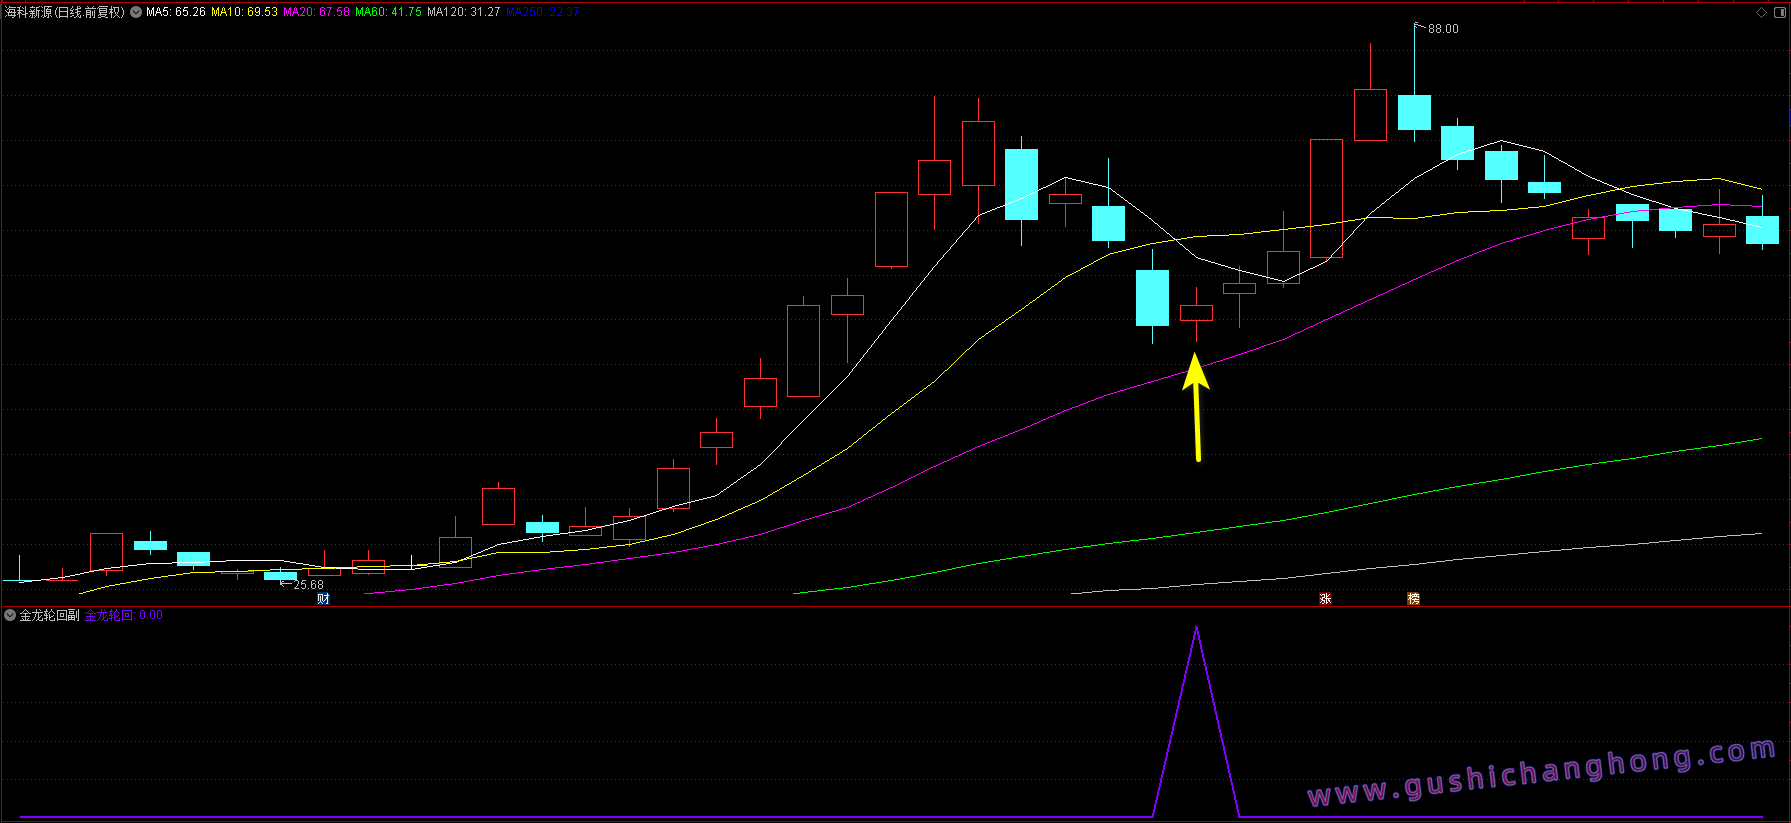Click the 金龙轮回副 indicator name
This screenshot has height=823, width=1791.
[49, 615]
